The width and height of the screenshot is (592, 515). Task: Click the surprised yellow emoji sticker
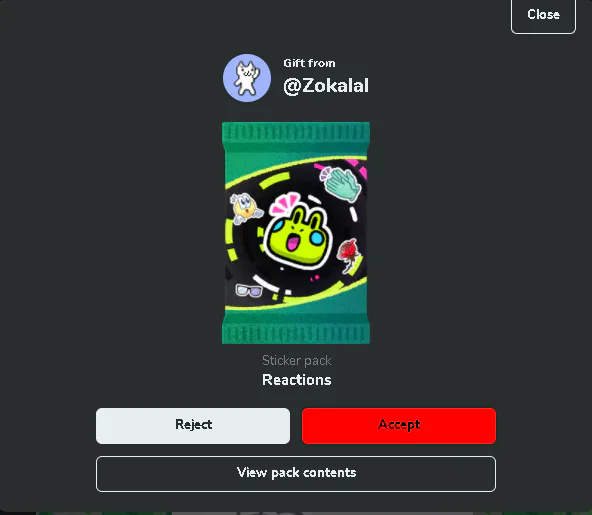[x=245, y=208]
